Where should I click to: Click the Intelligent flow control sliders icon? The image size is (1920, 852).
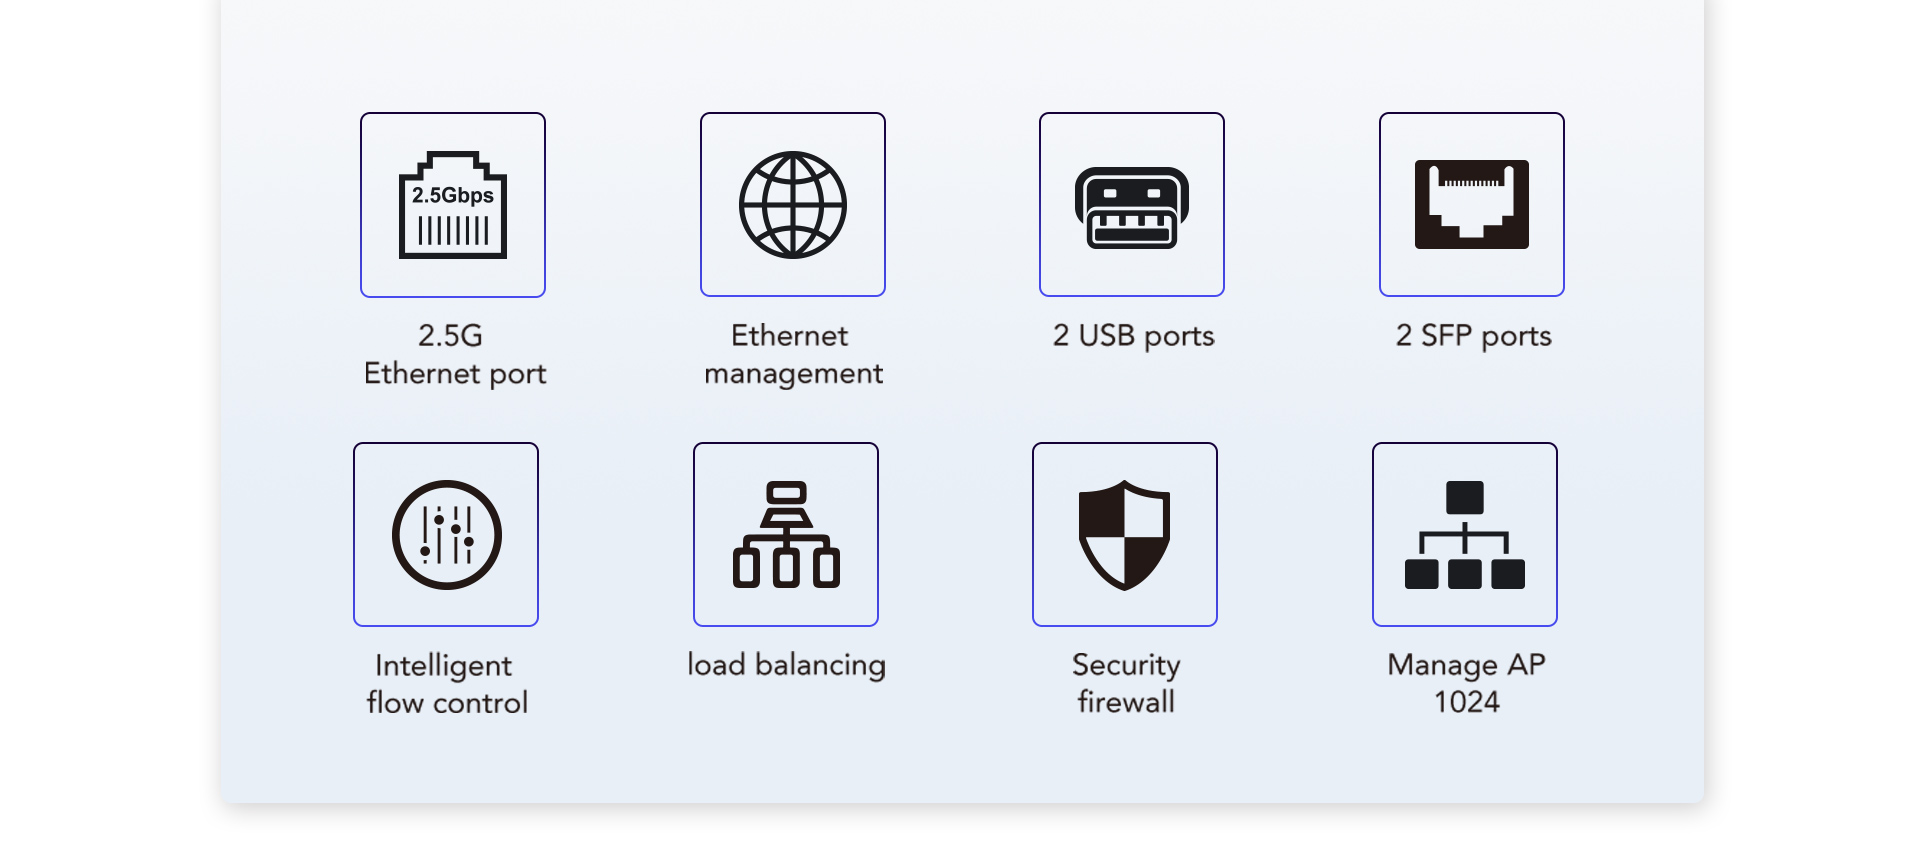[x=446, y=535]
